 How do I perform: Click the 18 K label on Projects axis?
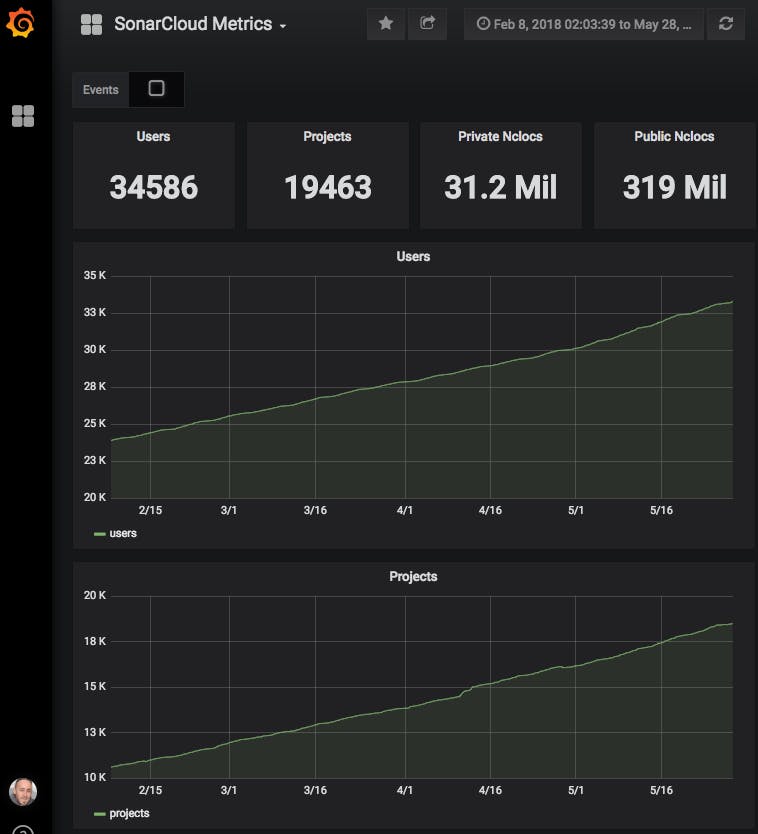pyautogui.click(x=95, y=641)
